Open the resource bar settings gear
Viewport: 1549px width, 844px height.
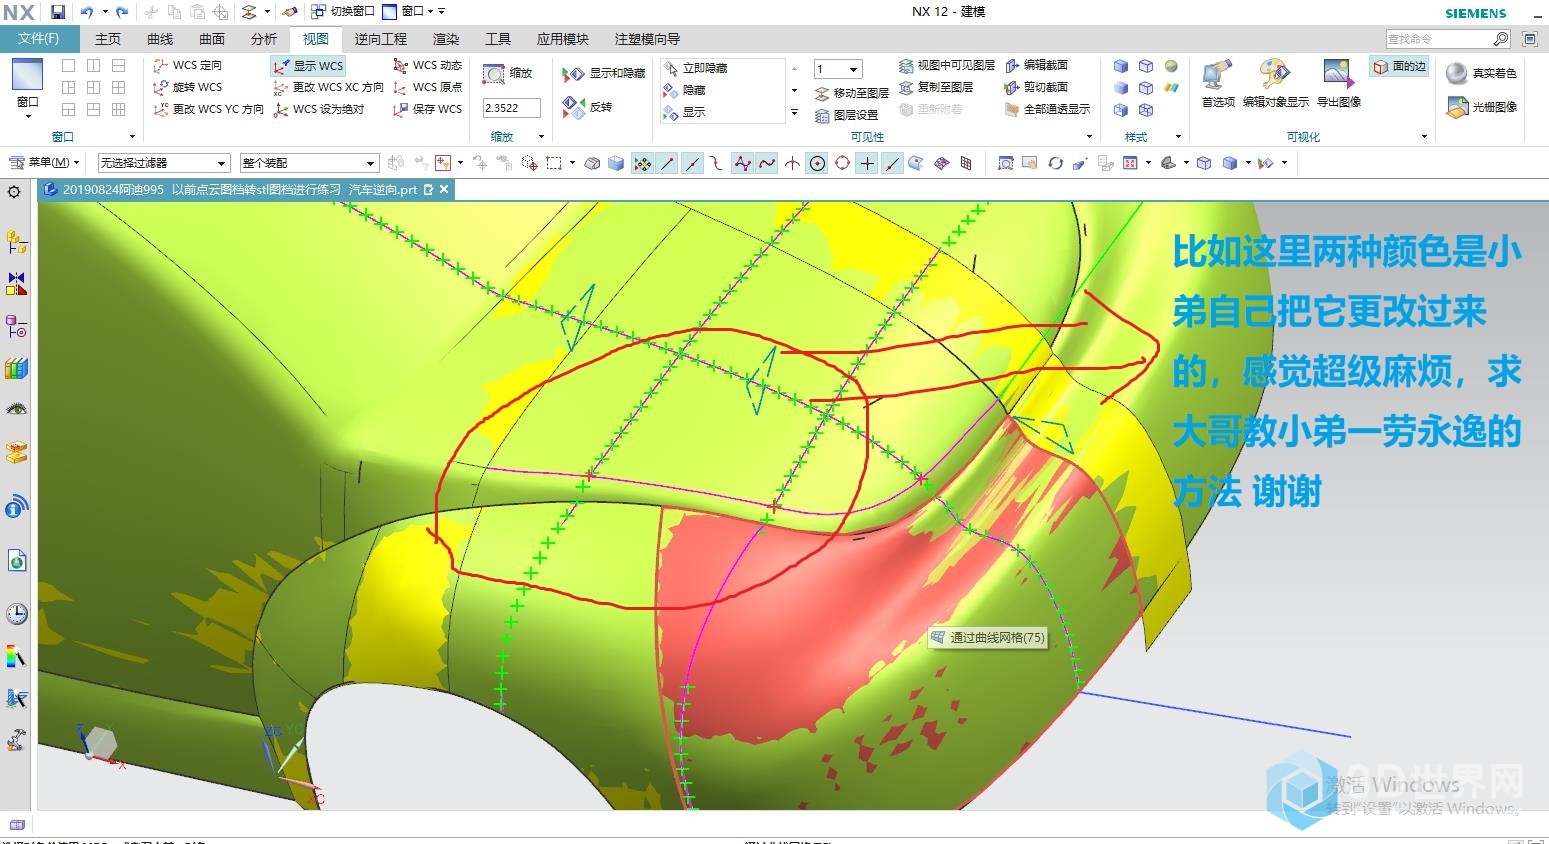tap(14, 191)
